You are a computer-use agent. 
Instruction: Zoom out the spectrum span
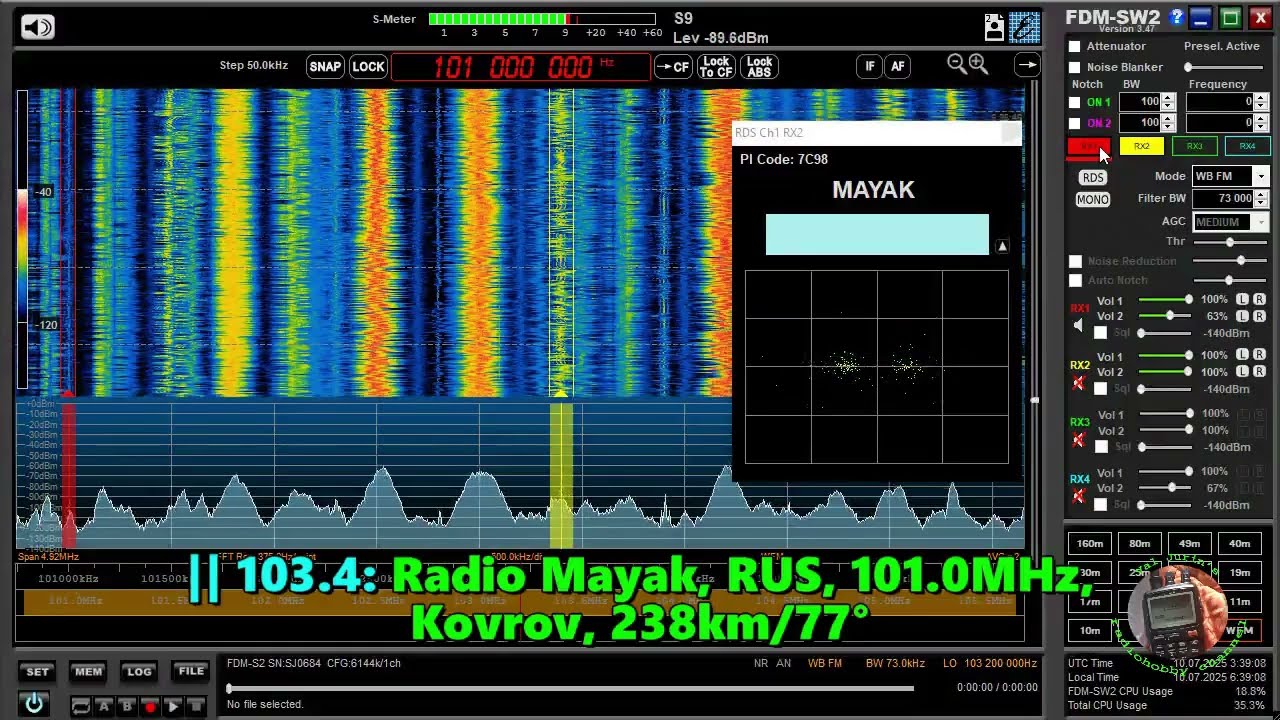click(x=957, y=65)
